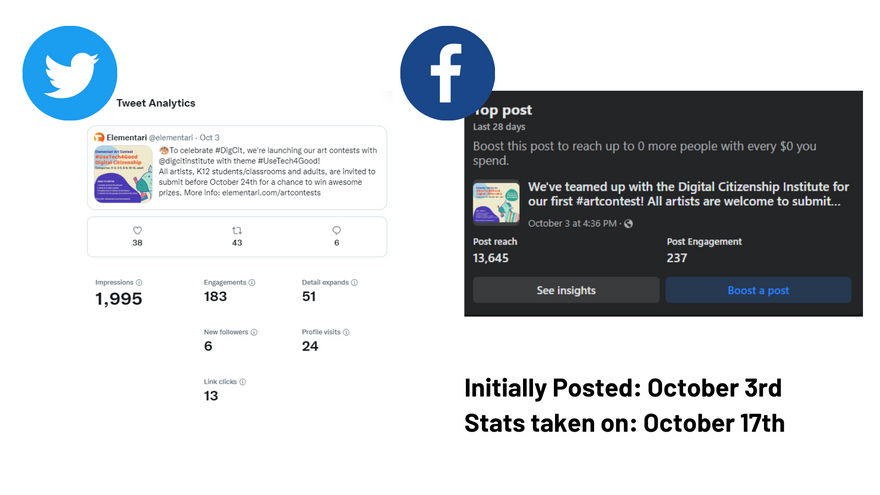Click the retweet icon
Screen dimensions: 880x495
237,230
